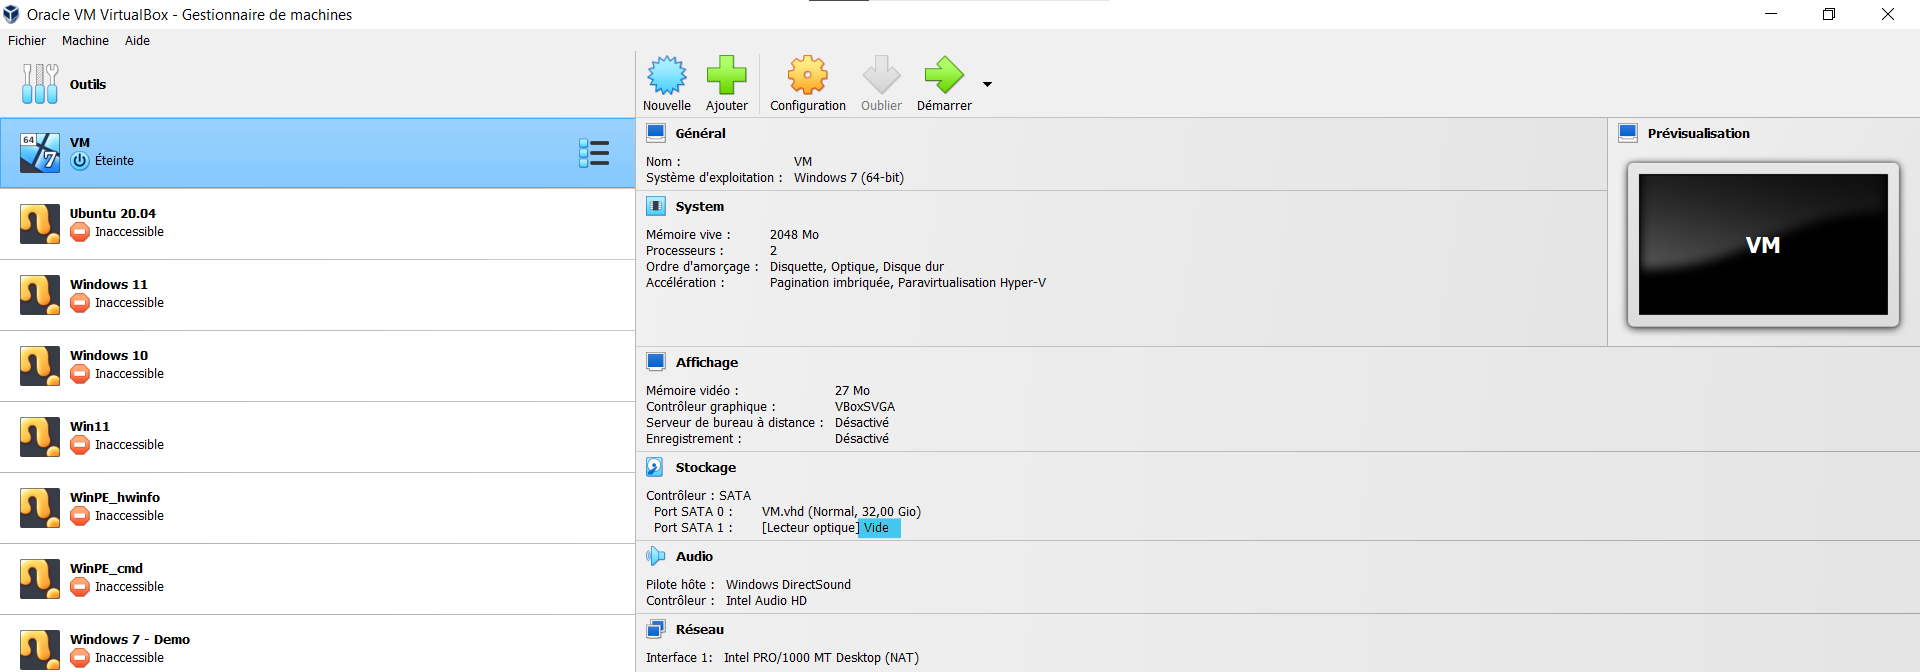Click the highlighted Vide optical drive link
1920x672 pixels.
(x=877, y=528)
